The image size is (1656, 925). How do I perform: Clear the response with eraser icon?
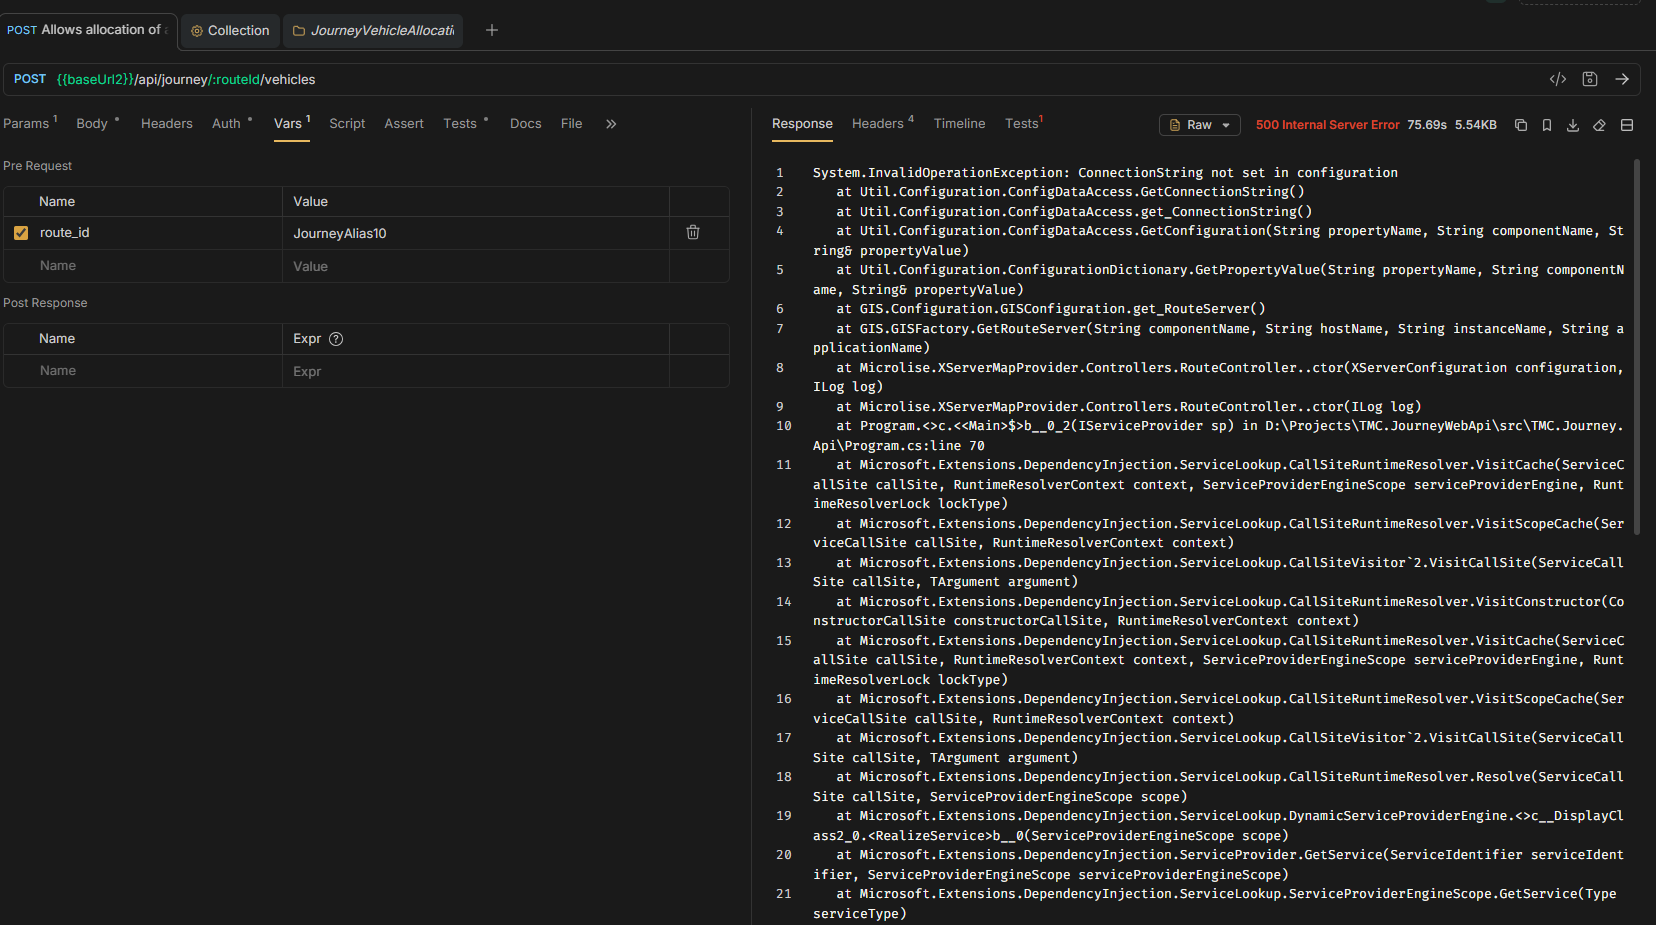pyautogui.click(x=1599, y=125)
